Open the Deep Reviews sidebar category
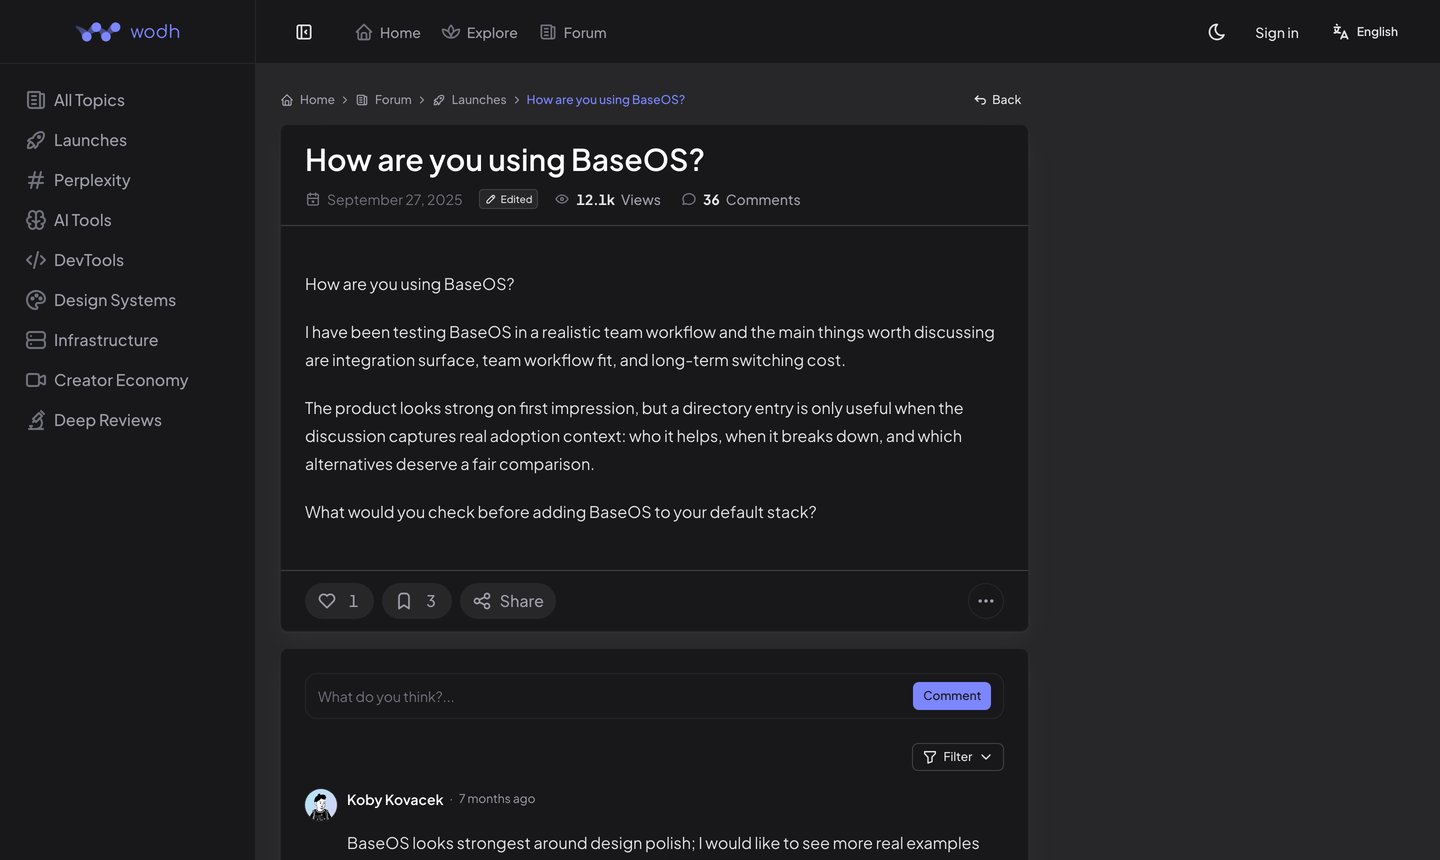Image resolution: width=1440 pixels, height=860 pixels. point(94,420)
